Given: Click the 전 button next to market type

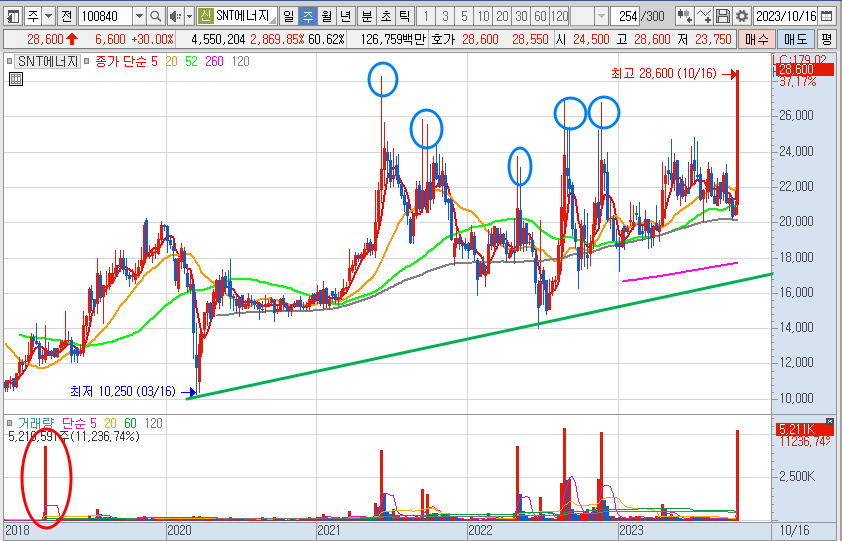Looking at the screenshot, I should coord(67,17).
